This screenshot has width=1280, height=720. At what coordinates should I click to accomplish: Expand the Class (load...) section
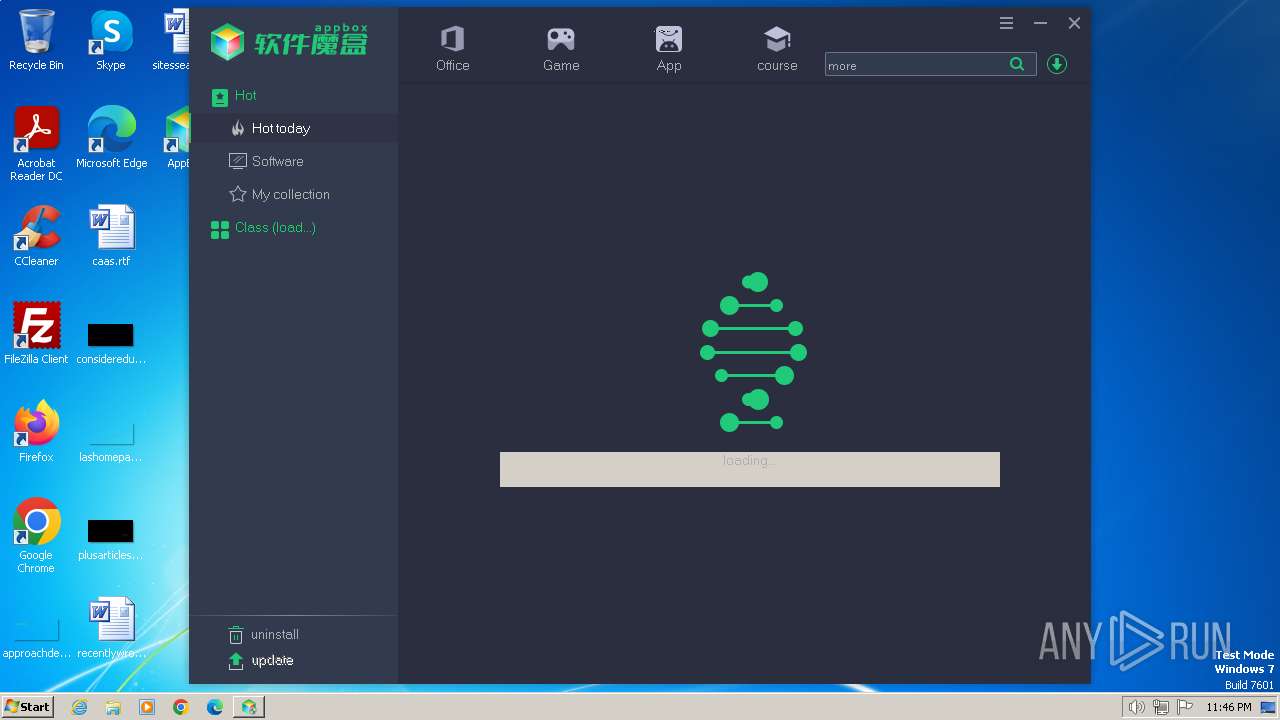click(x=264, y=228)
